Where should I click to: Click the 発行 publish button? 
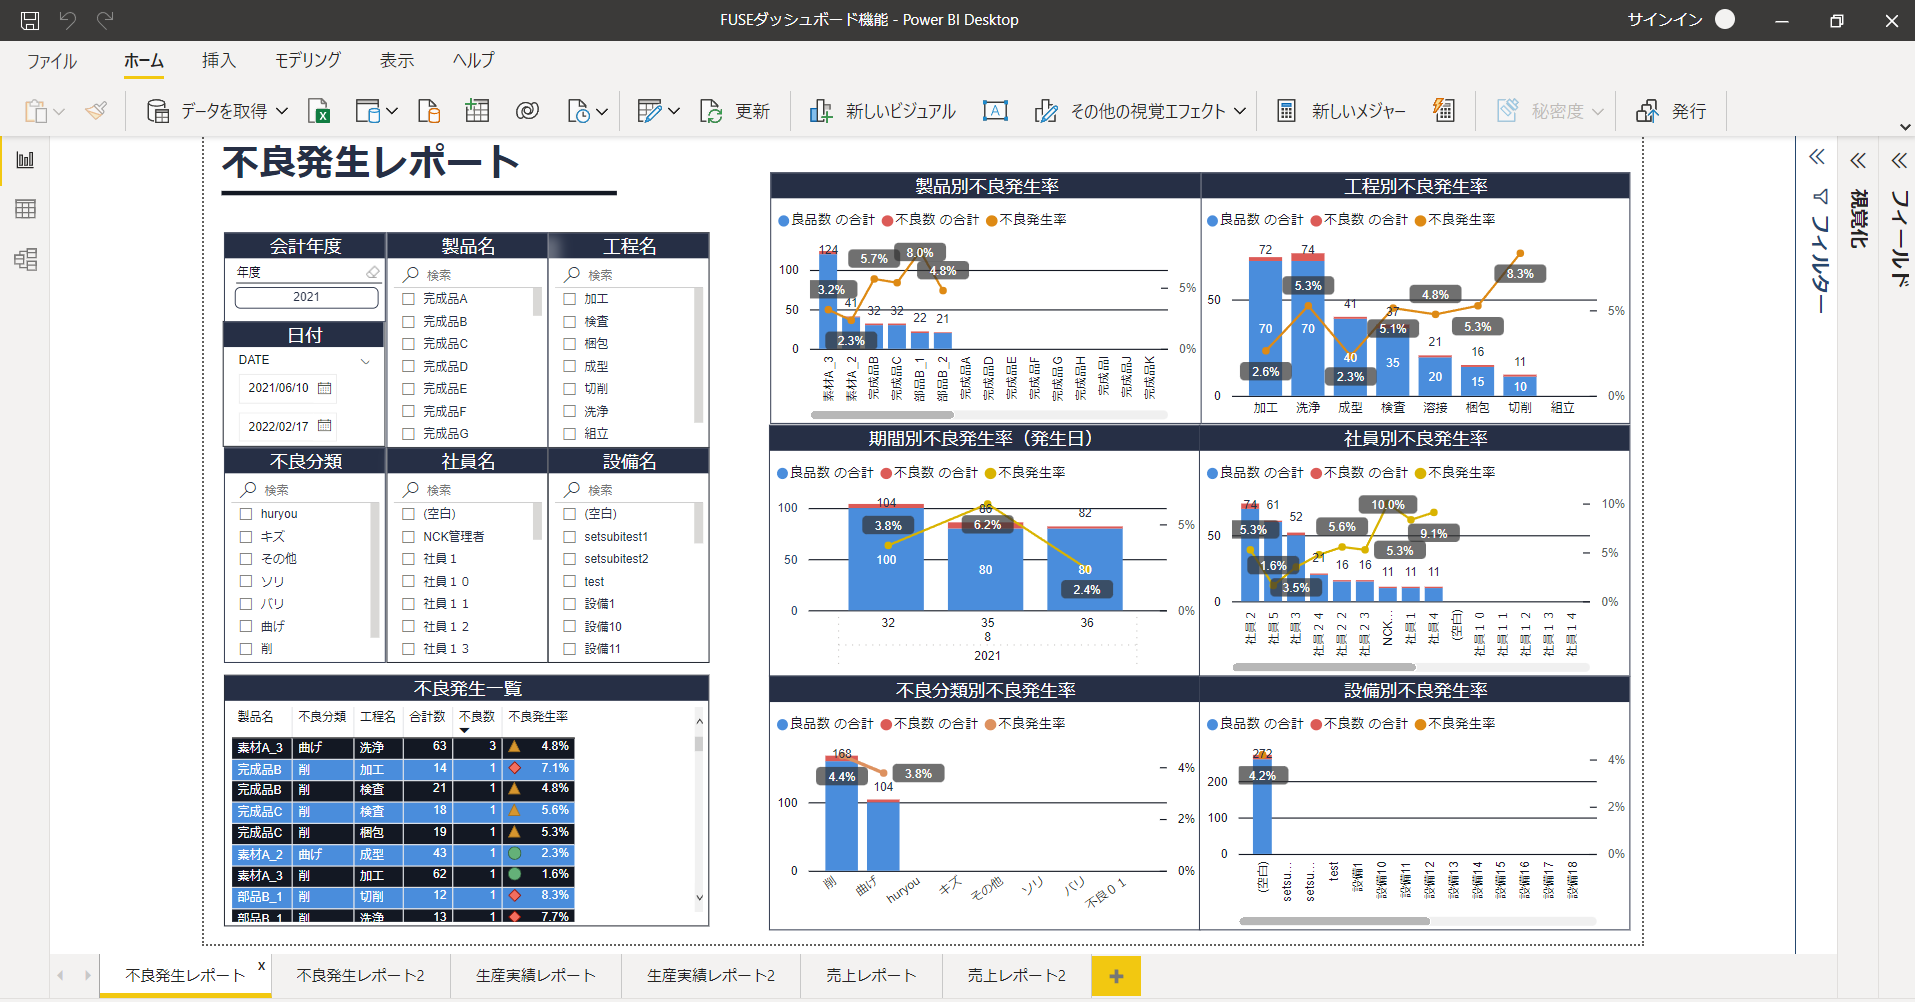coord(1671,111)
